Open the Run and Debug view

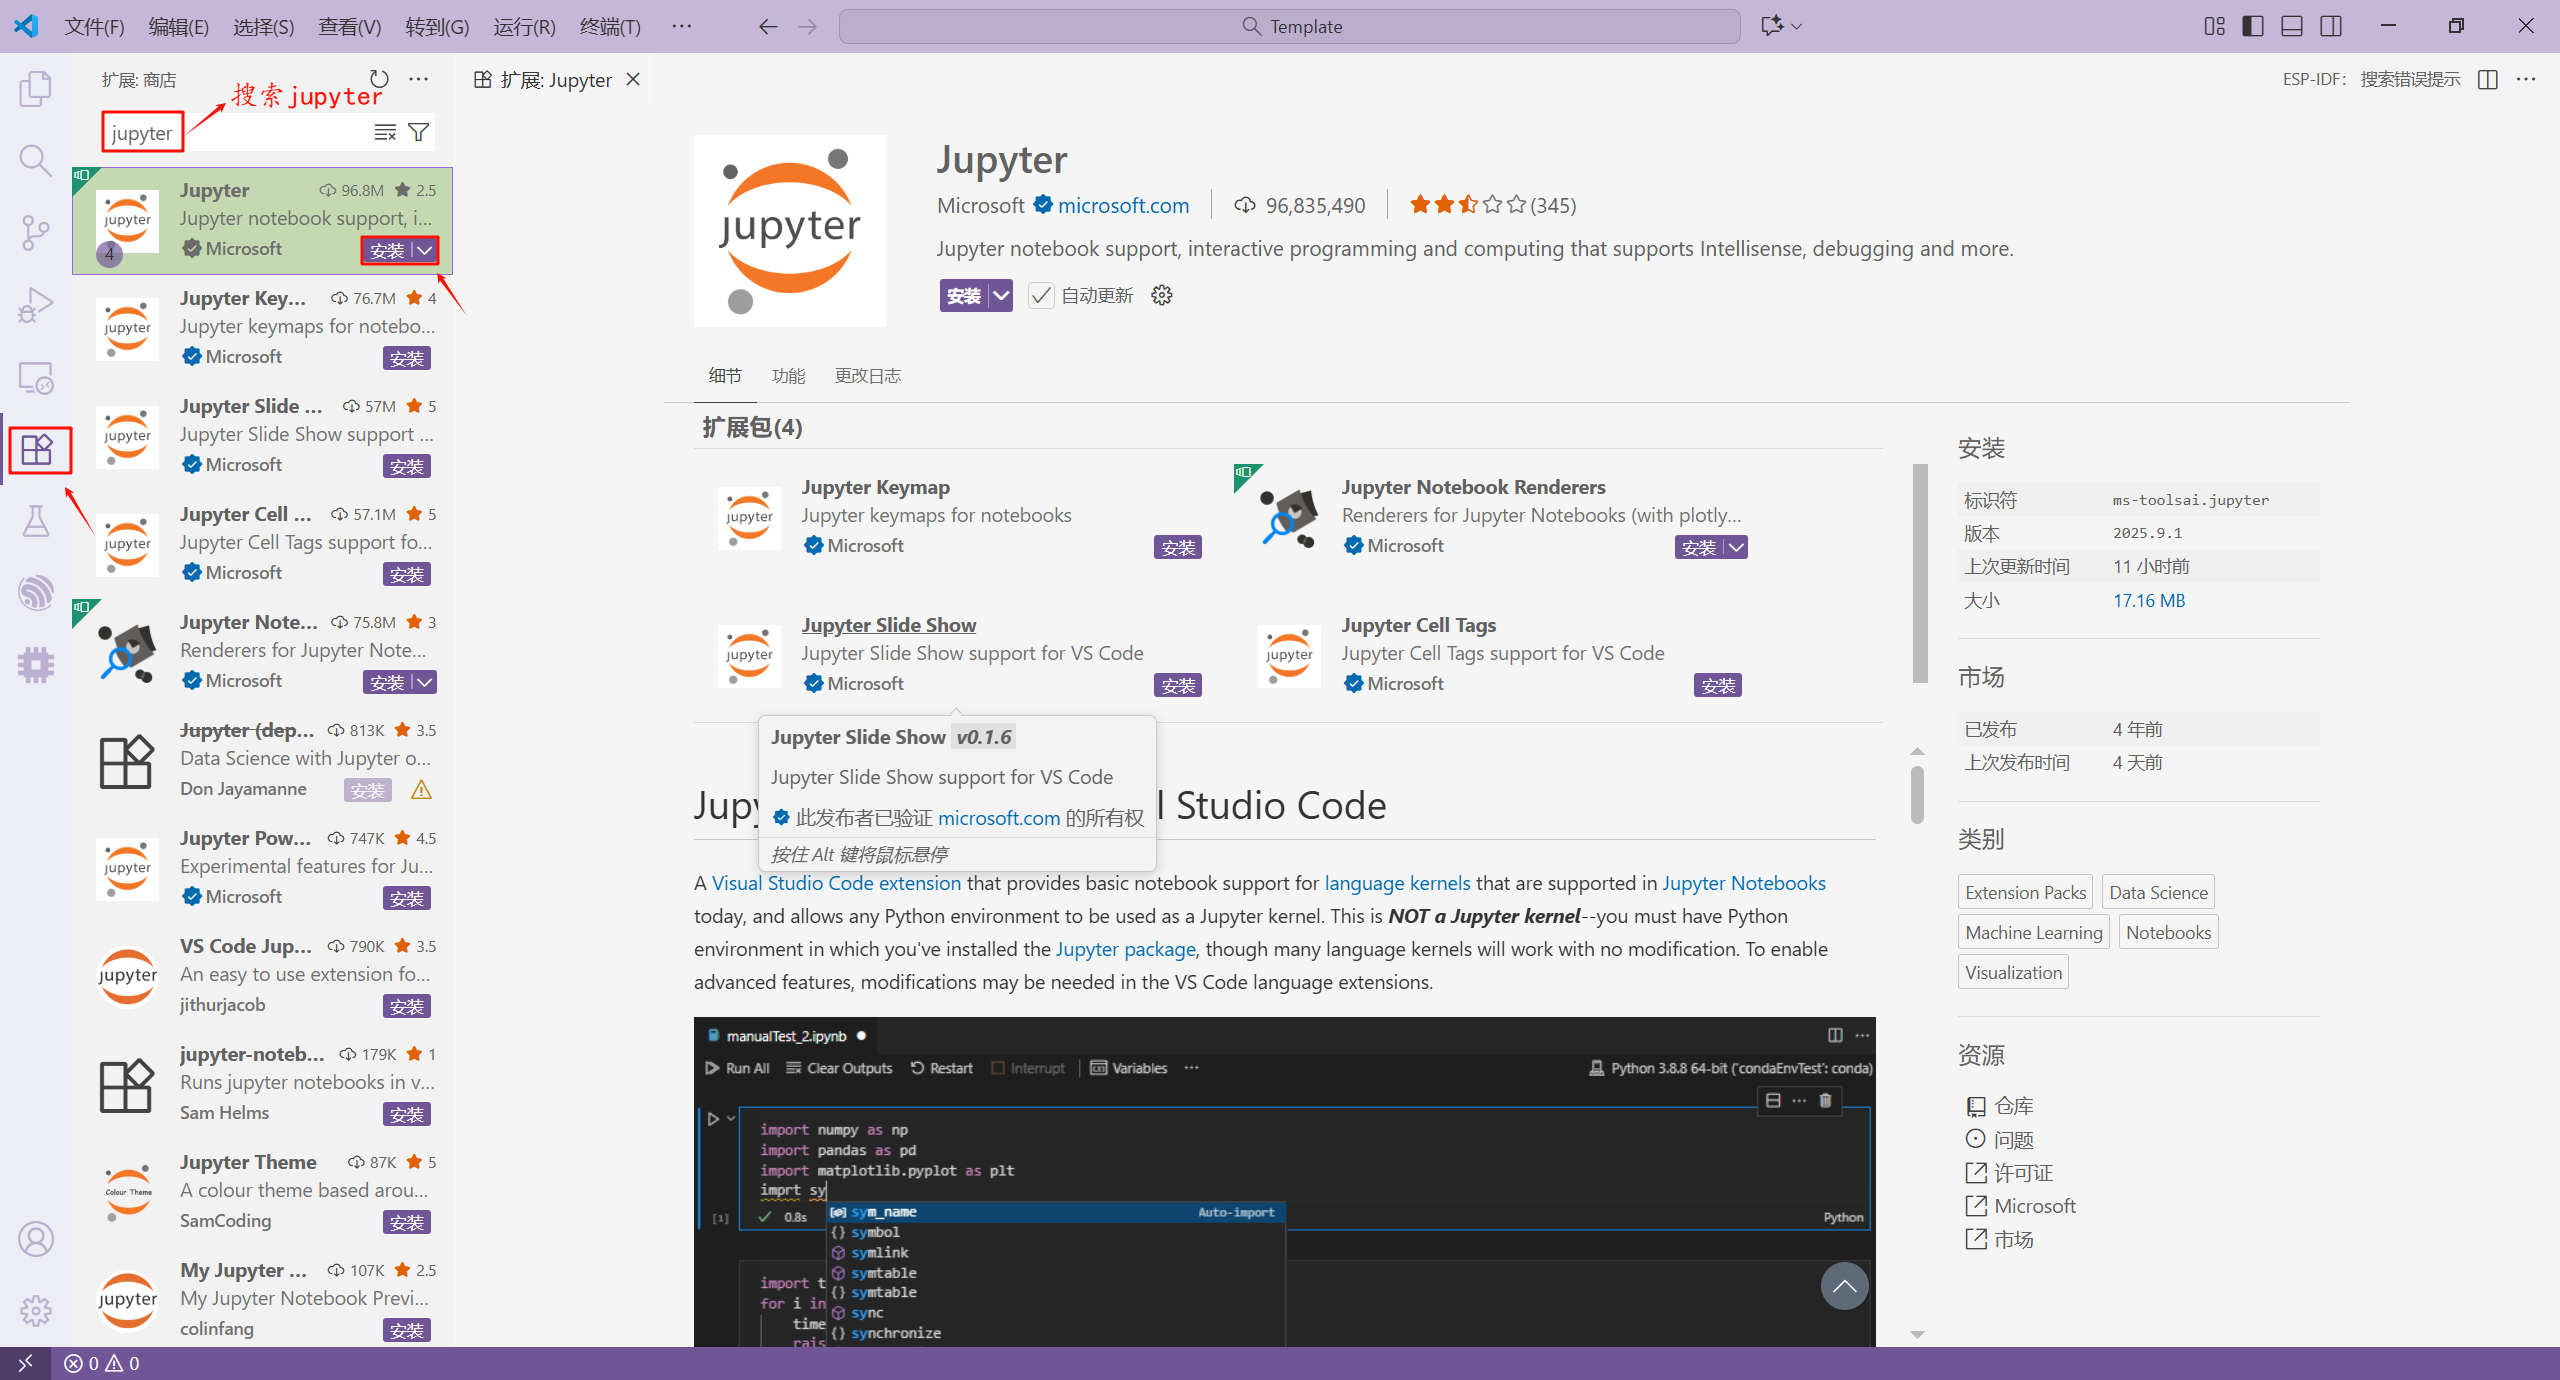(36, 305)
